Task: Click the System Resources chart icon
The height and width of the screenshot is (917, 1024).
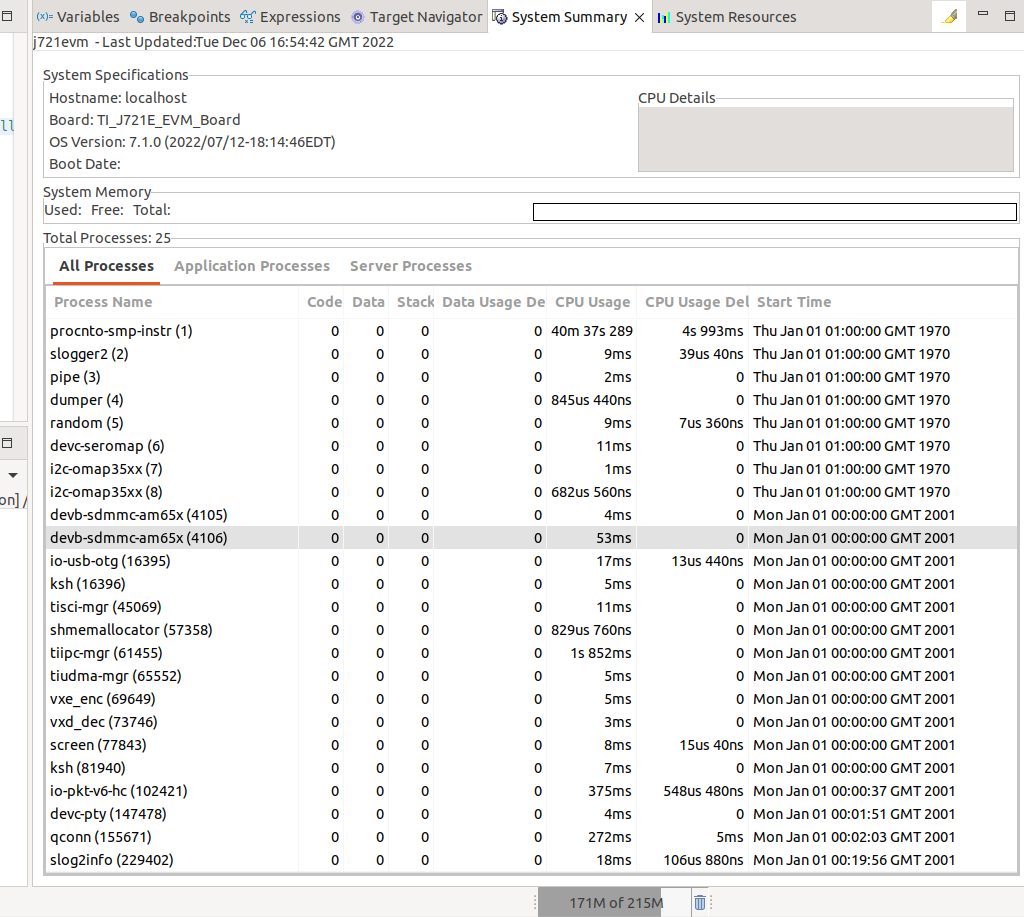Action: tap(664, 17)
